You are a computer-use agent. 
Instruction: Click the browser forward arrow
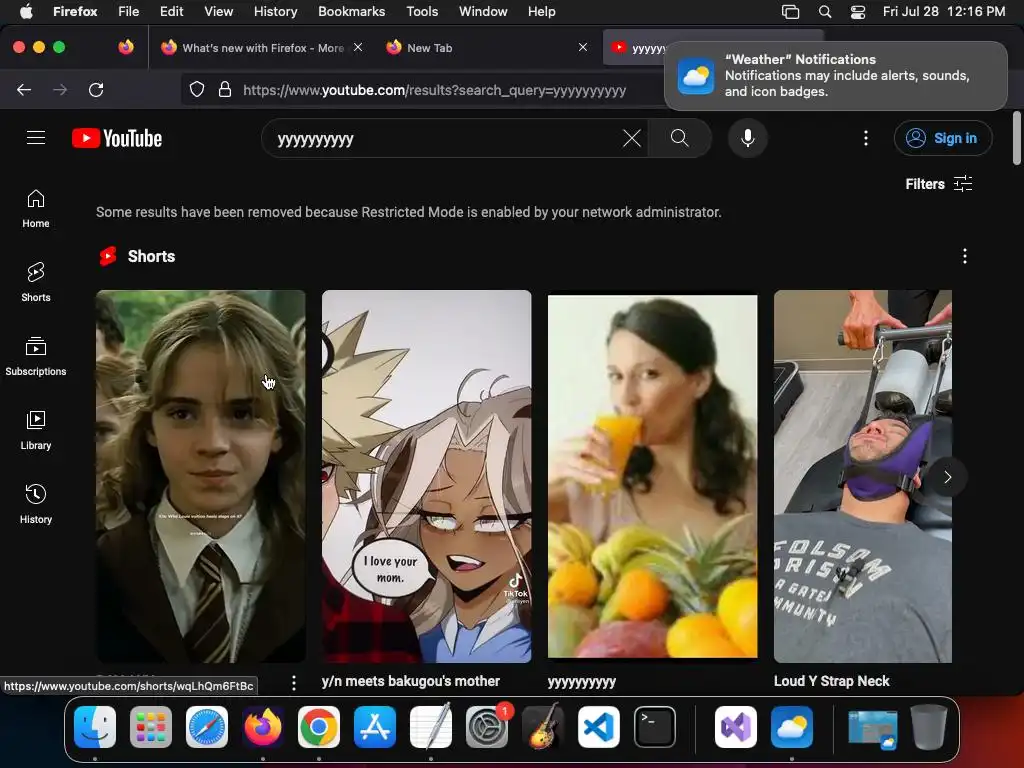pos(60,90)
